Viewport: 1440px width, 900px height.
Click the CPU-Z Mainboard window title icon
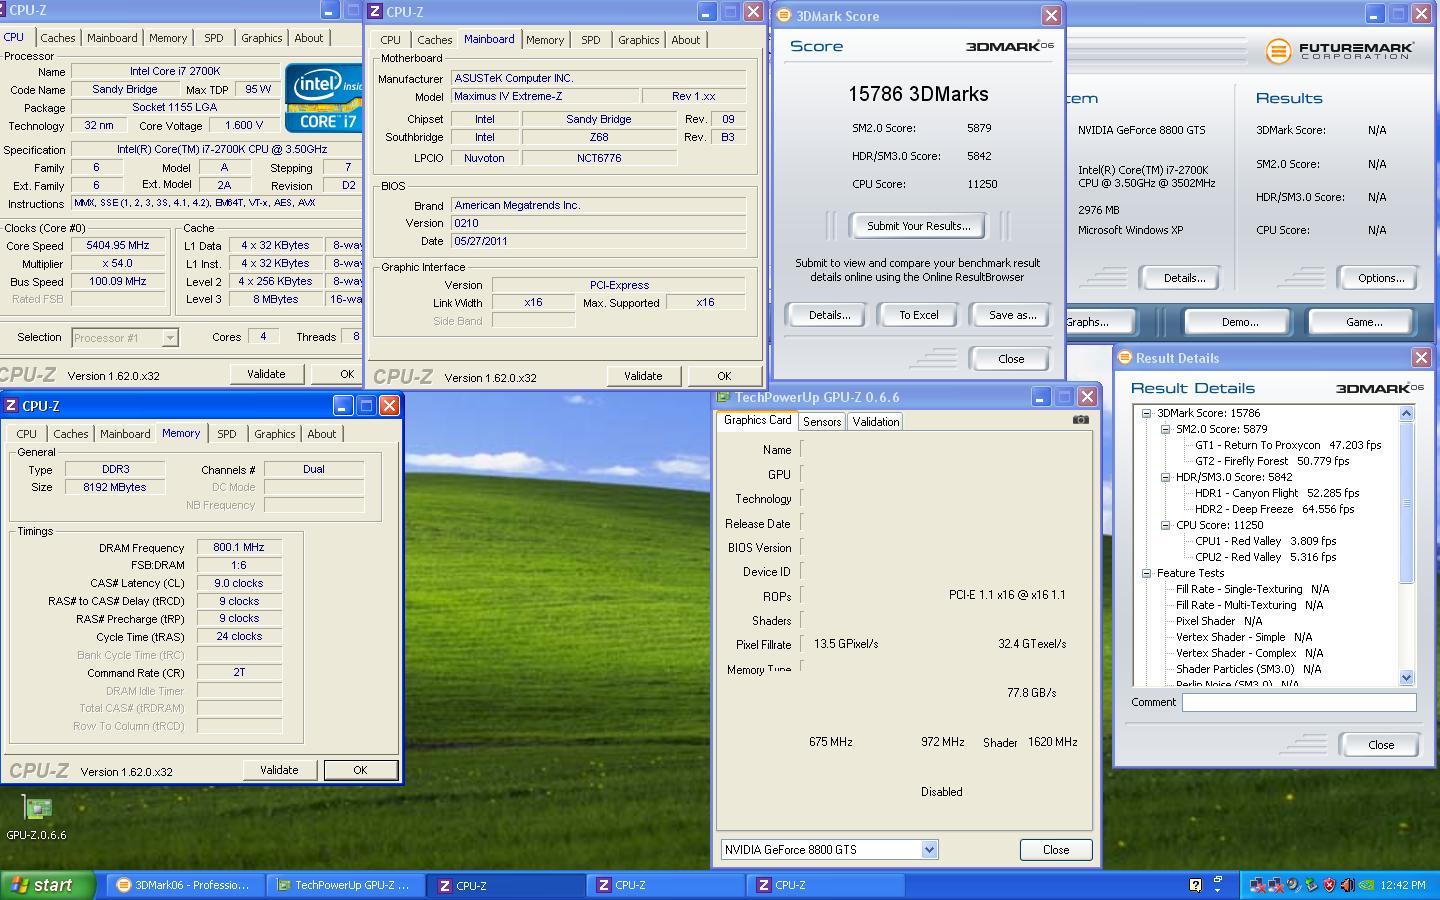pyautogui.click(x=375, y=12)
